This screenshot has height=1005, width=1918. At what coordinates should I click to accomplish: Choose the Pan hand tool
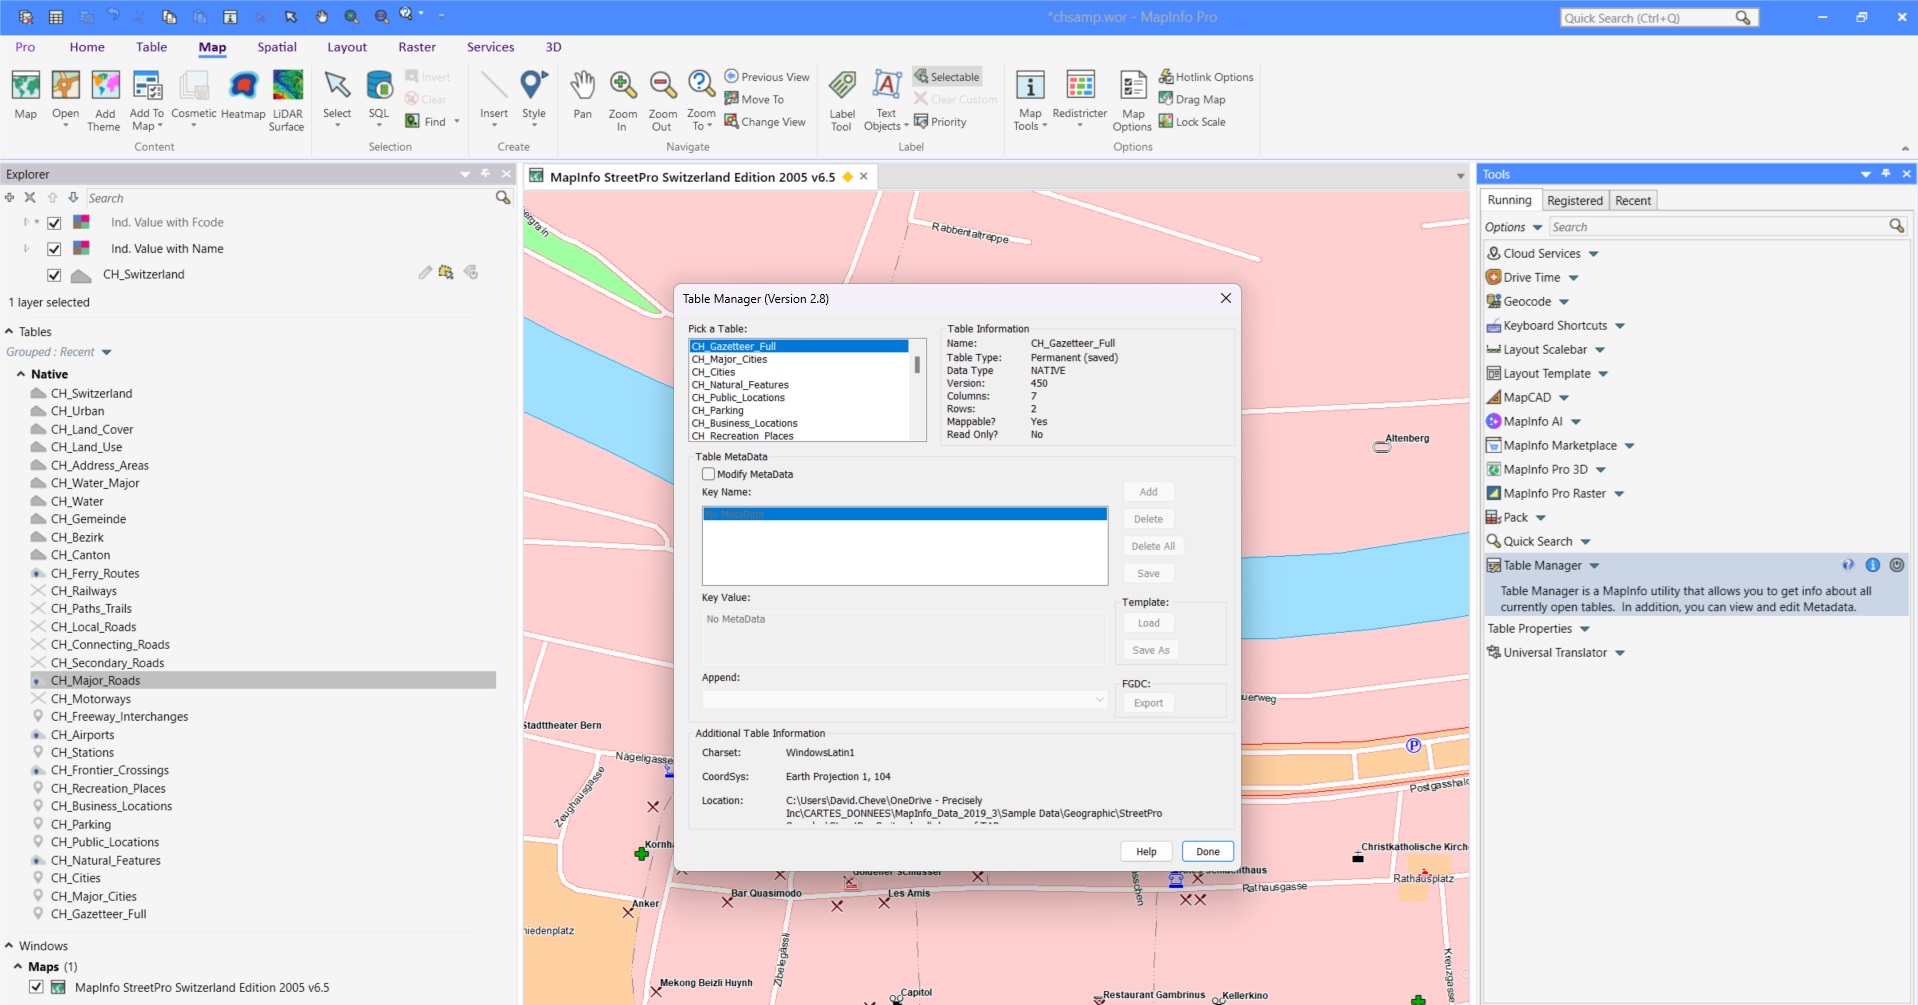[583, 96]
